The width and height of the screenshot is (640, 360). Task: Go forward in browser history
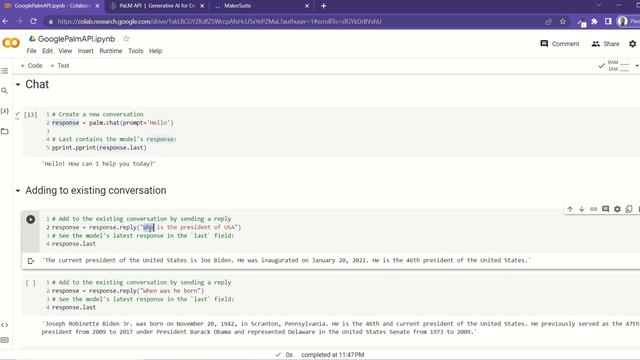tap(19, 21)
